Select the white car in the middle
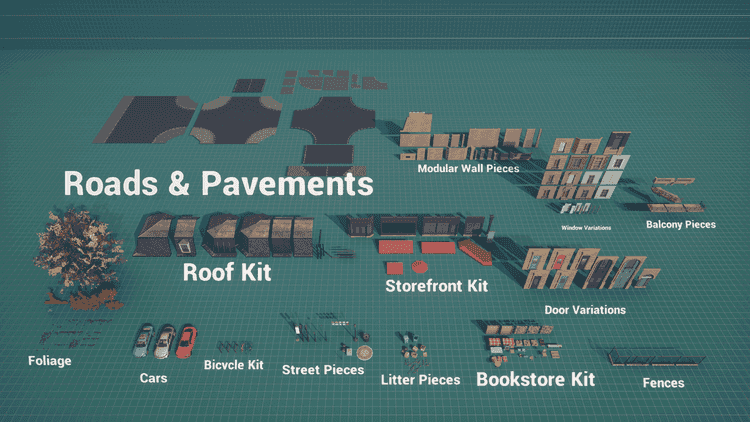Image resolution: width=750 pixels, height=422 pixels. point(165,343)
